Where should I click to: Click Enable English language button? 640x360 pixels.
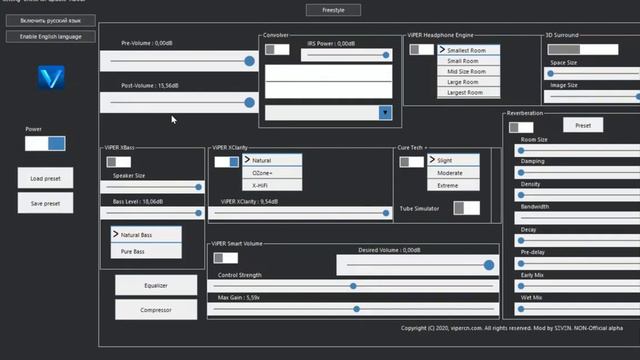click(x=51, y=36)
